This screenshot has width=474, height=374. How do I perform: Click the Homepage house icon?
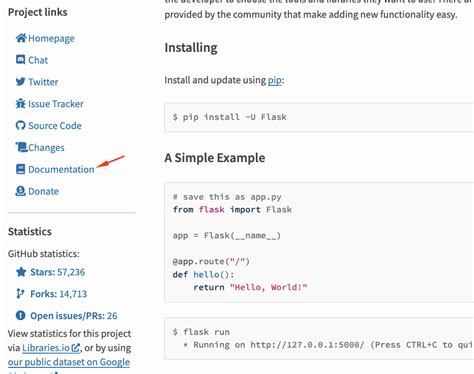pyautogui.click(x=21, y=38)
